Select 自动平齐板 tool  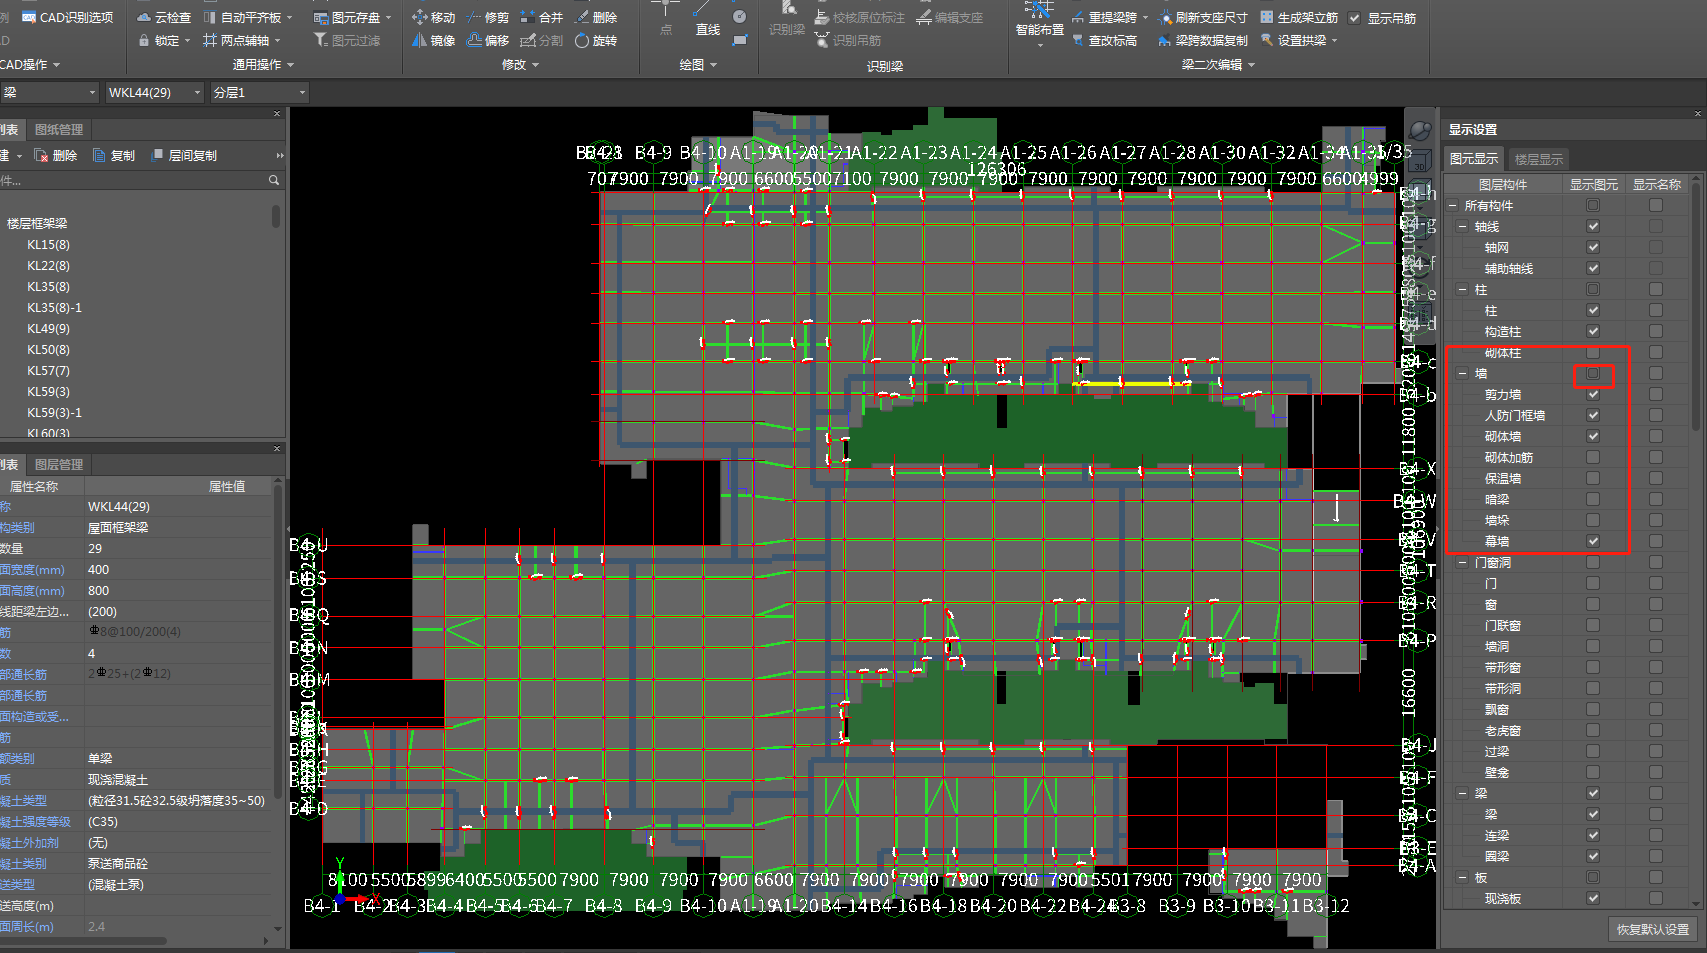(x=247, y=17)
